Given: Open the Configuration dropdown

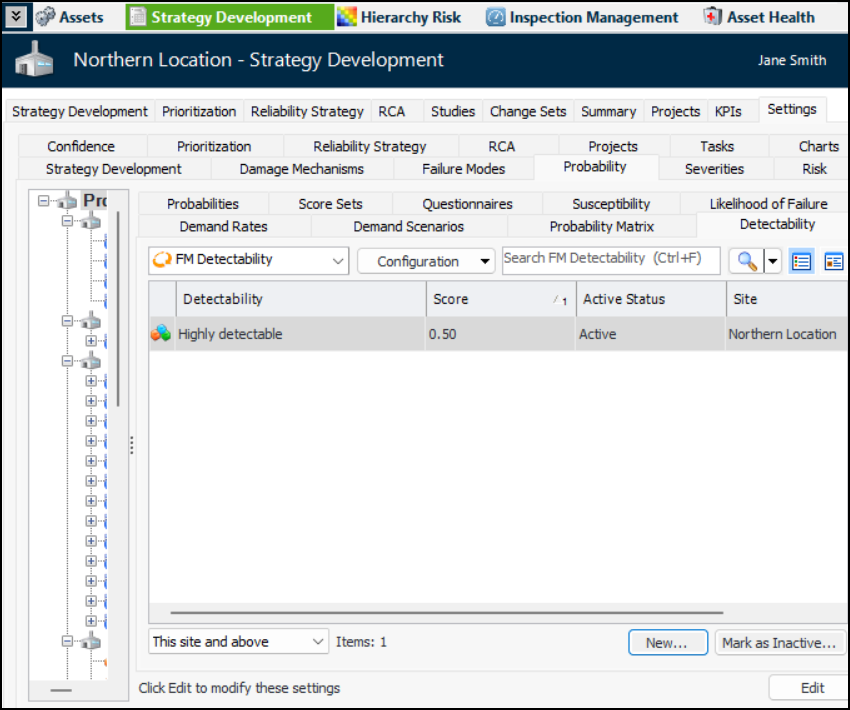Looking at the screenshot, I should [426, 261].
